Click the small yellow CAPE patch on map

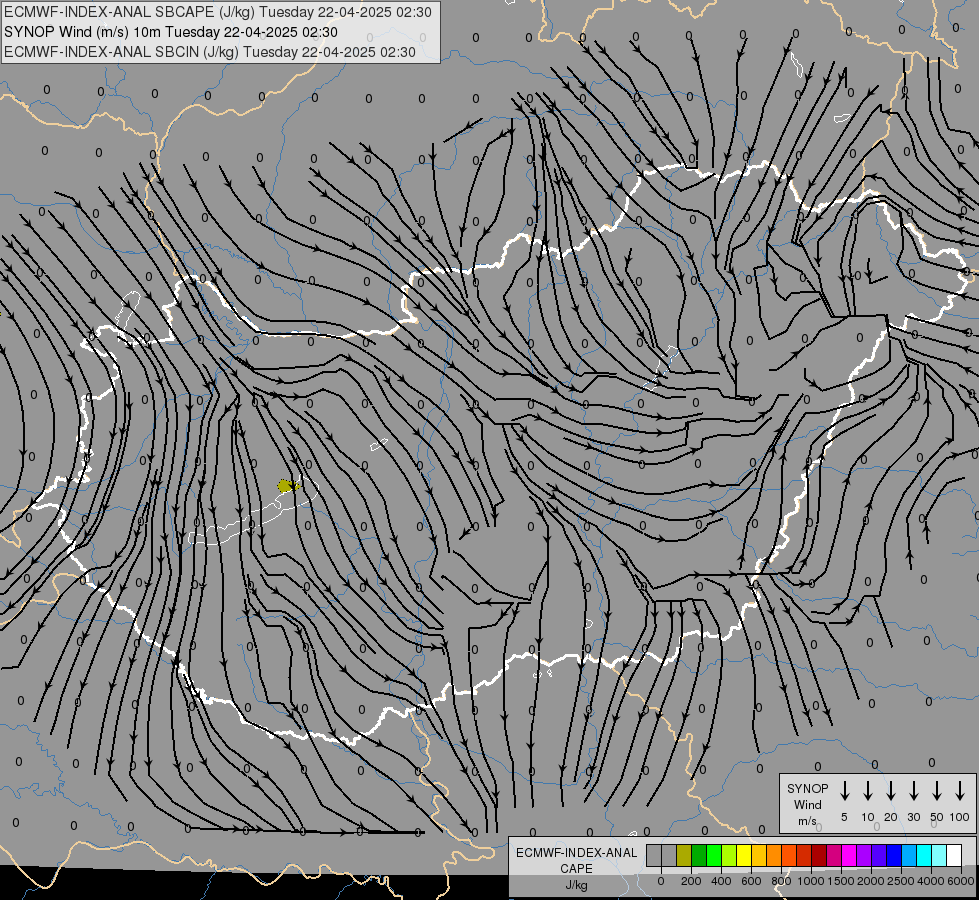click(x=288, y=485)
